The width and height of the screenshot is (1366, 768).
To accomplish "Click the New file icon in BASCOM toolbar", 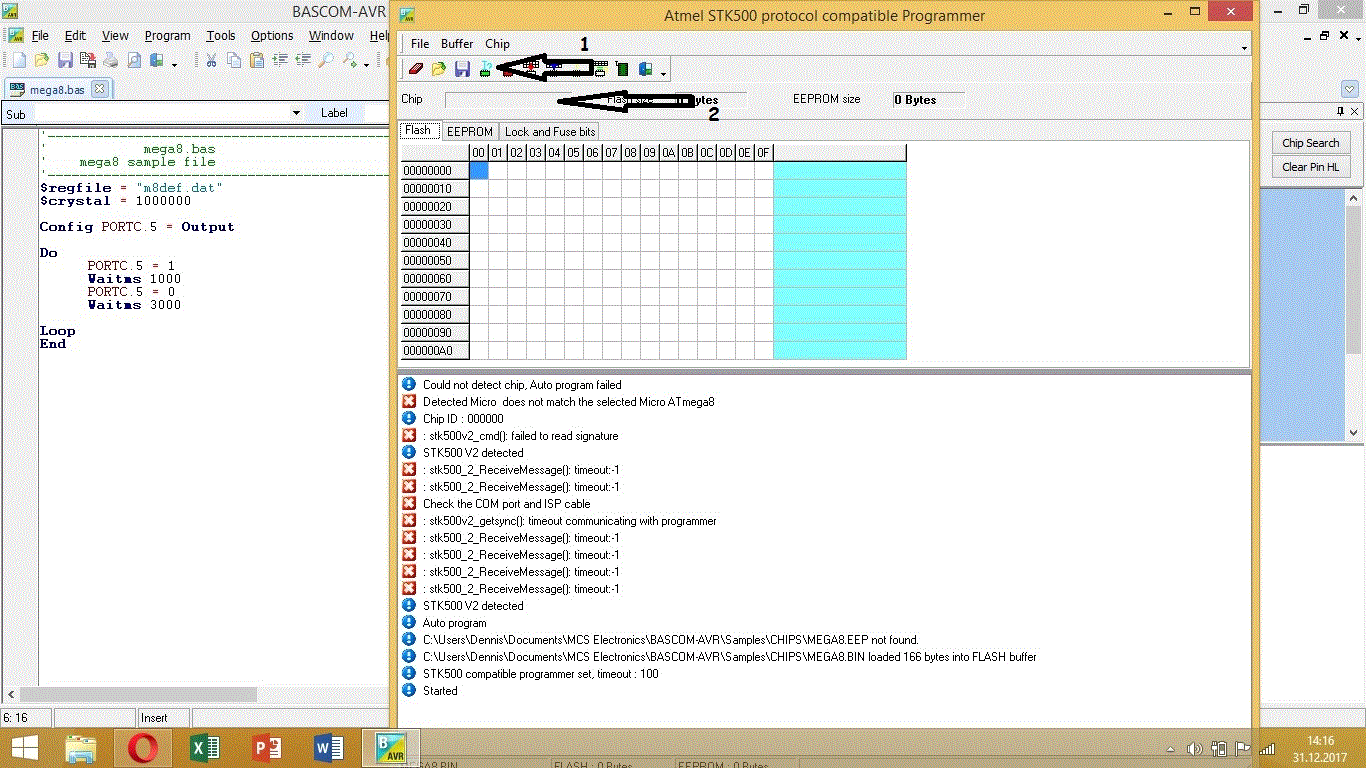I will [19, 61].
